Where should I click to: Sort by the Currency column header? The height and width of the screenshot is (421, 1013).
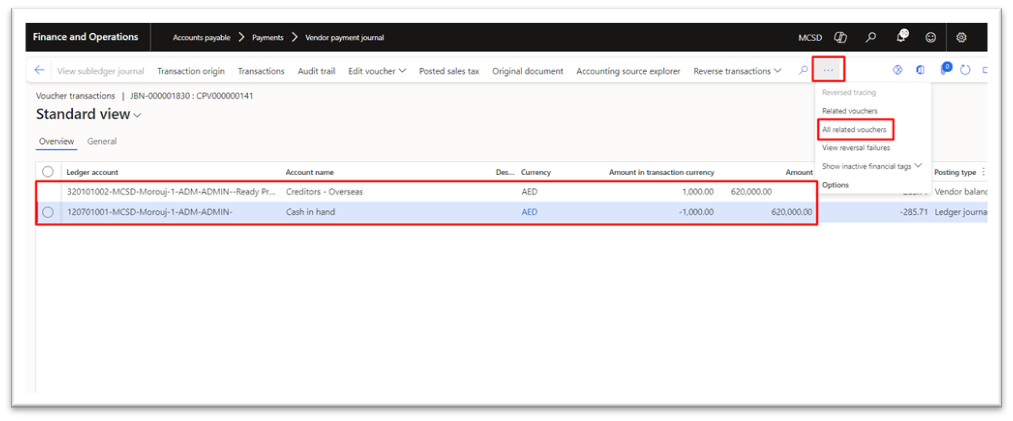[x=536, y=172]
